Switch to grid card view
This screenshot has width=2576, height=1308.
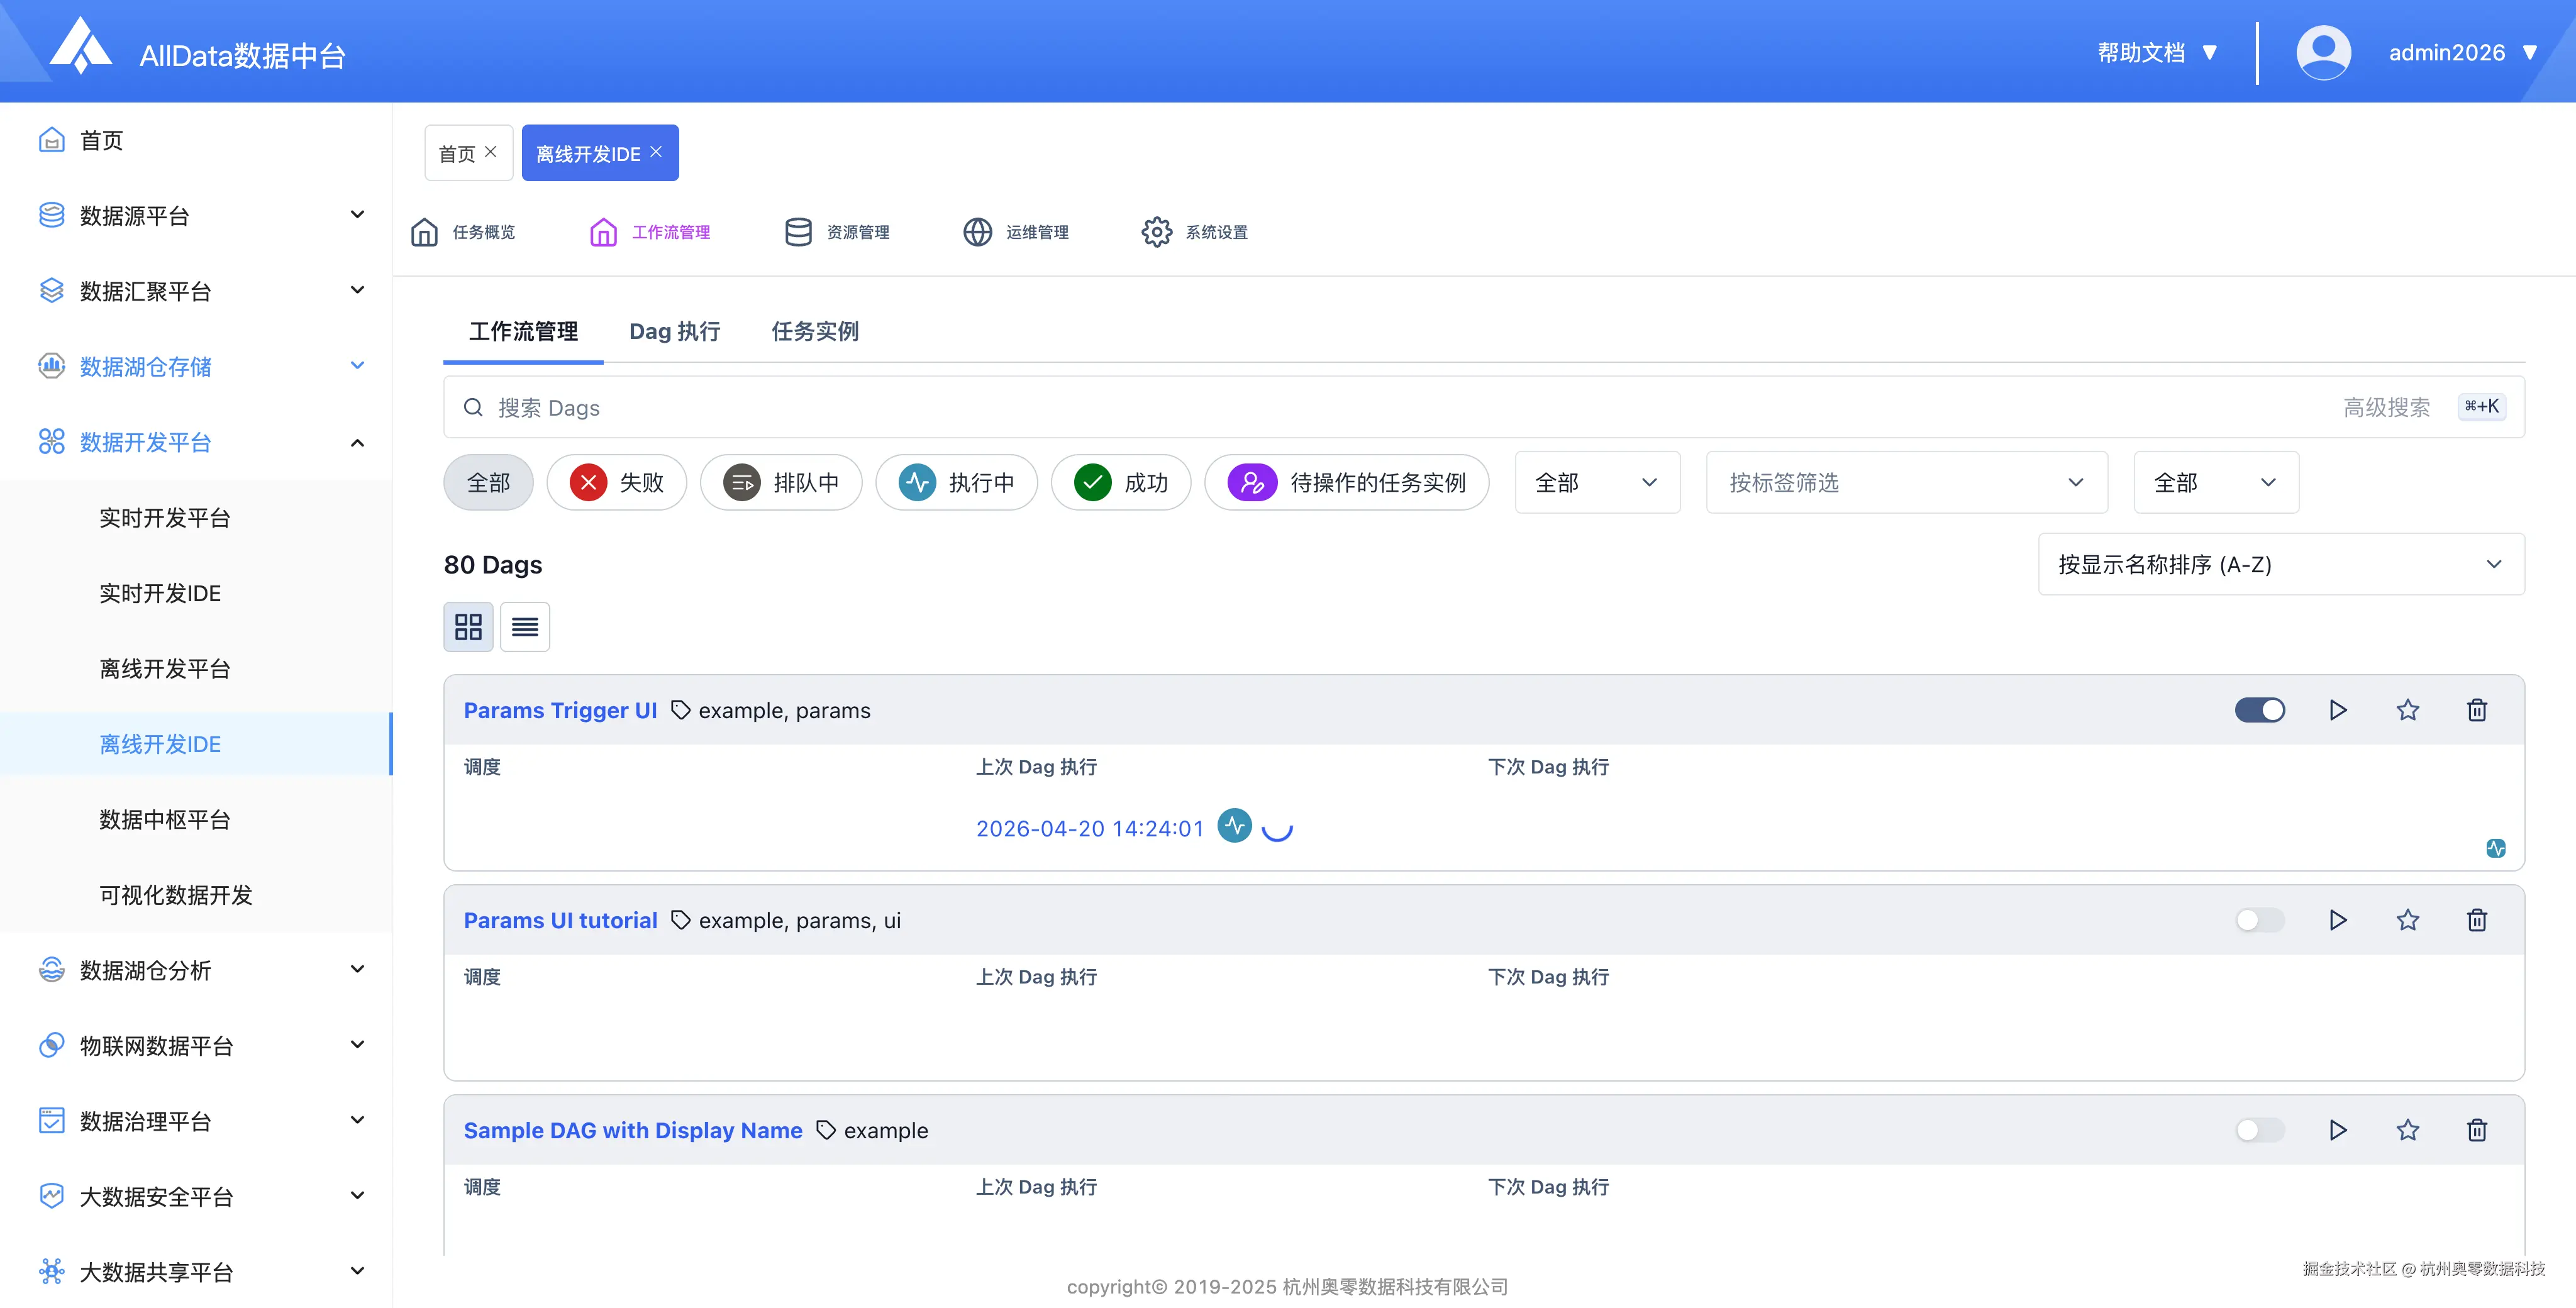point(468,627)
